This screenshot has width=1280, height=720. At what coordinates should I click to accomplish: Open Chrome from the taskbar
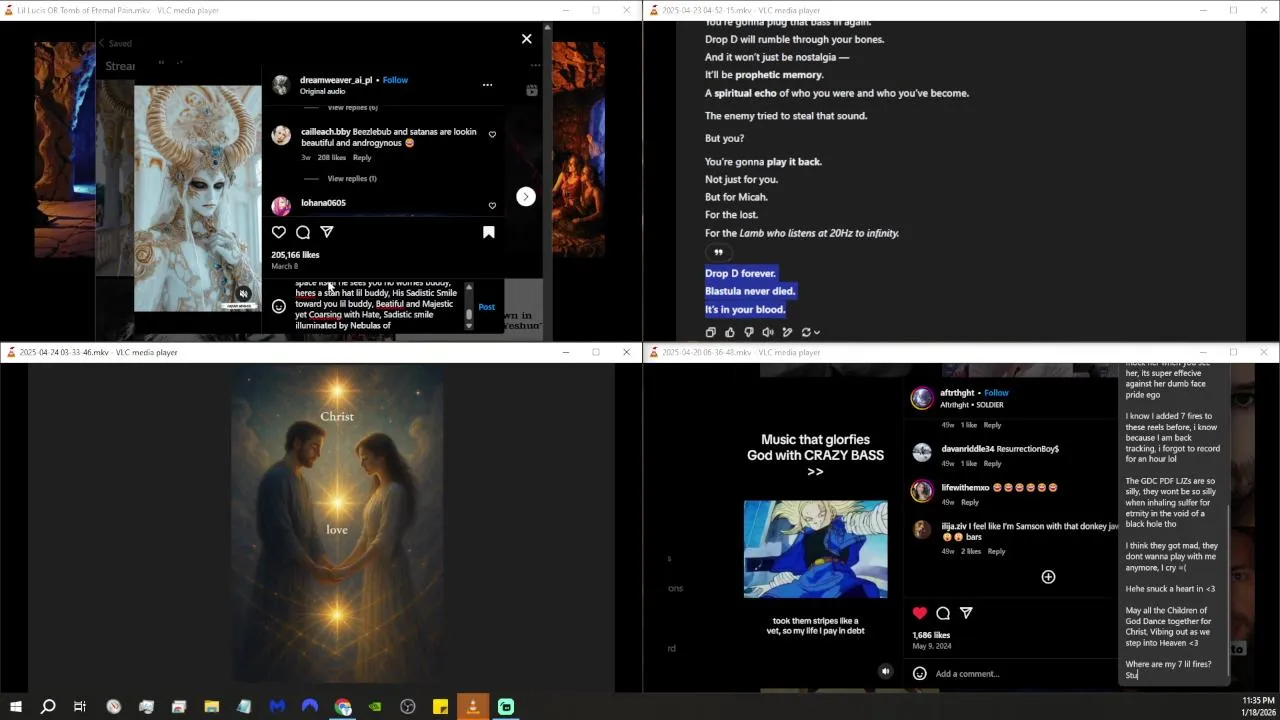point(343,707)
